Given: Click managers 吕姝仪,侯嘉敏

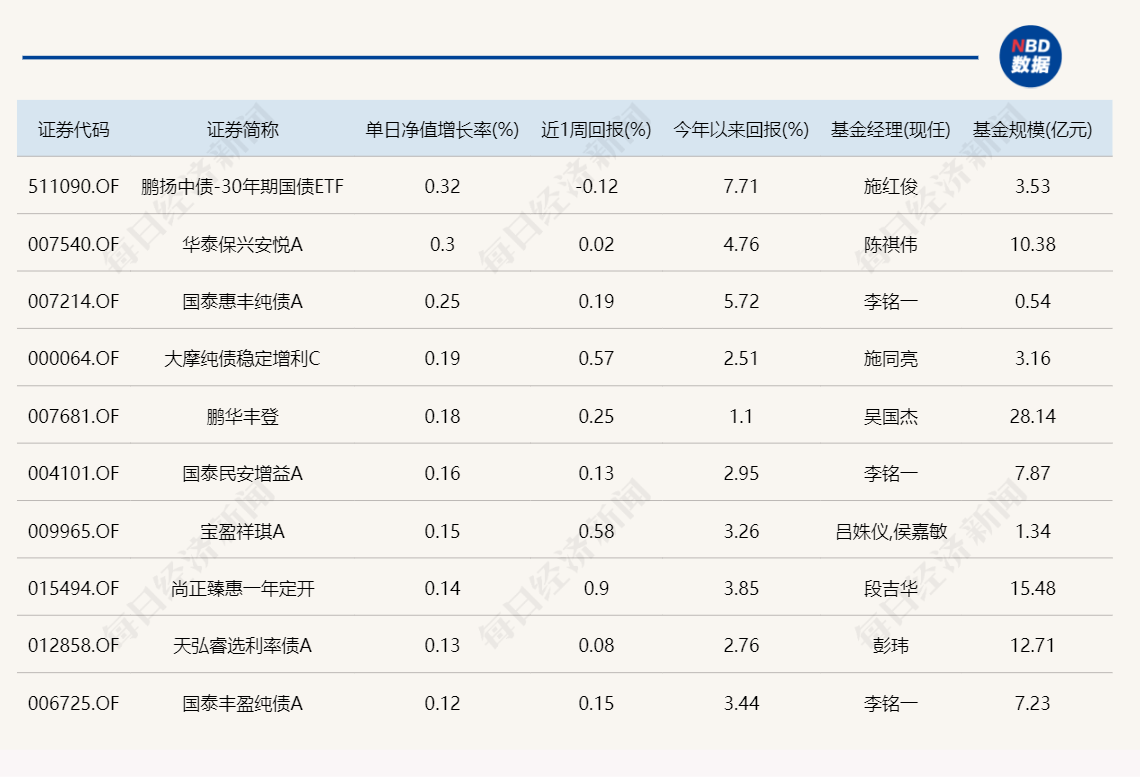Looking at the screenshot, I should click(x=891, y=531).
